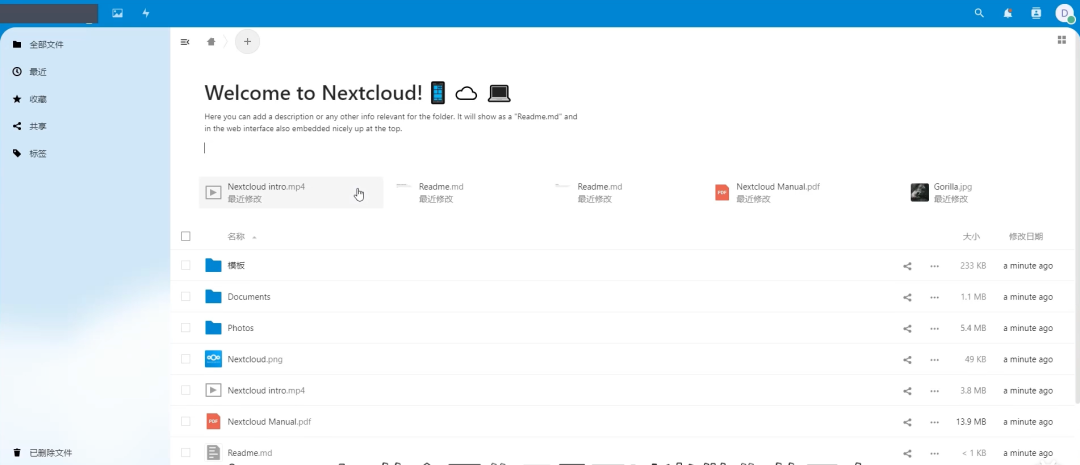Screen dimensions: 1080x465
Task: Open Nextcloud Manual.pdf in file list
Action: [x=269, y=422]
